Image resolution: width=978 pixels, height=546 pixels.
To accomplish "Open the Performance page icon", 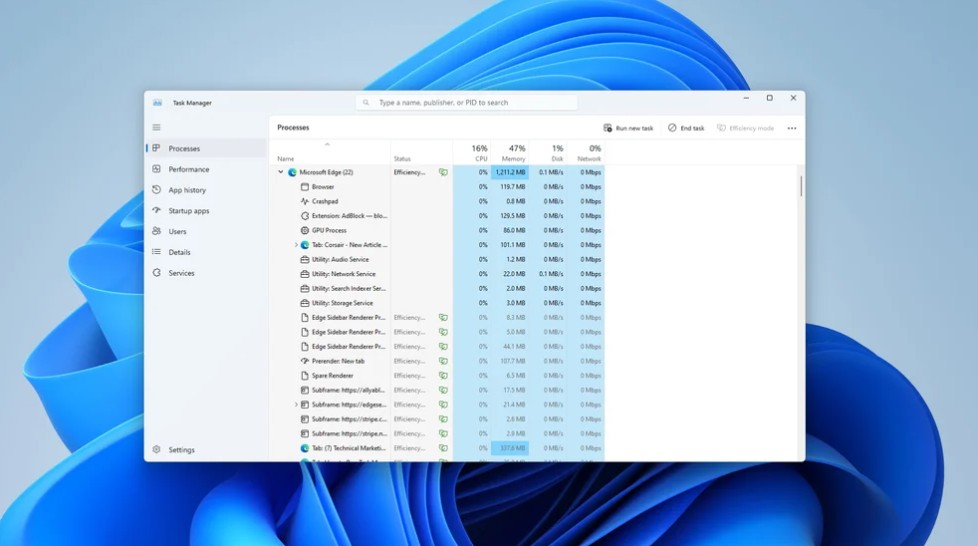I will (157, 169).
